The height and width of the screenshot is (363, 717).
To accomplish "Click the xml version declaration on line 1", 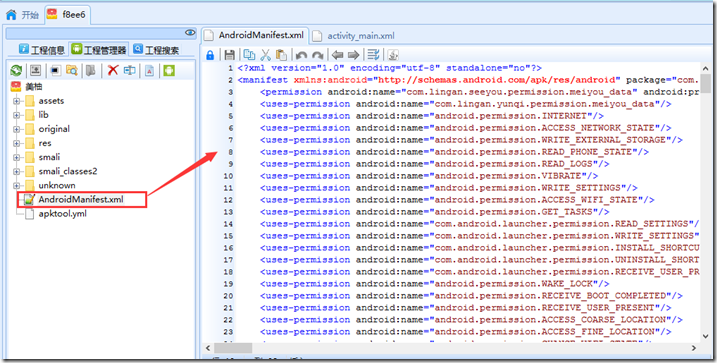I will [390, 68].
